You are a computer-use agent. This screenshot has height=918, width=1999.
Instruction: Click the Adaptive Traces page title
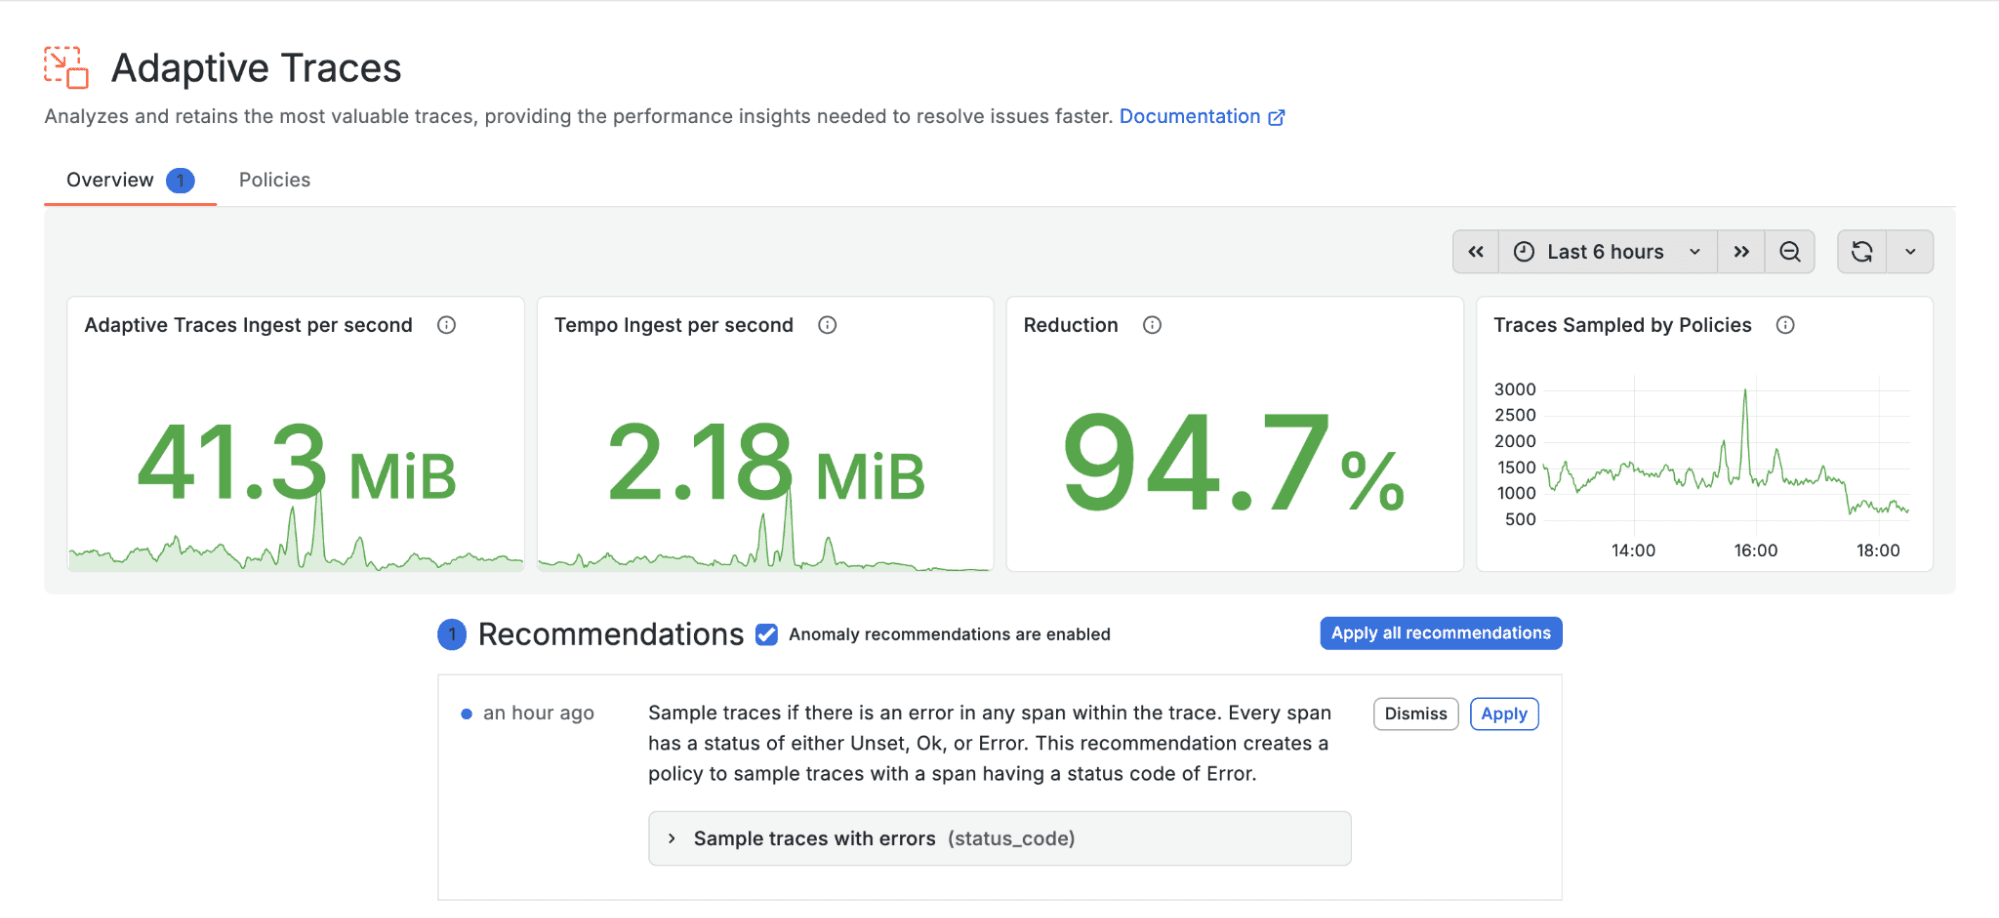point(256,68)
